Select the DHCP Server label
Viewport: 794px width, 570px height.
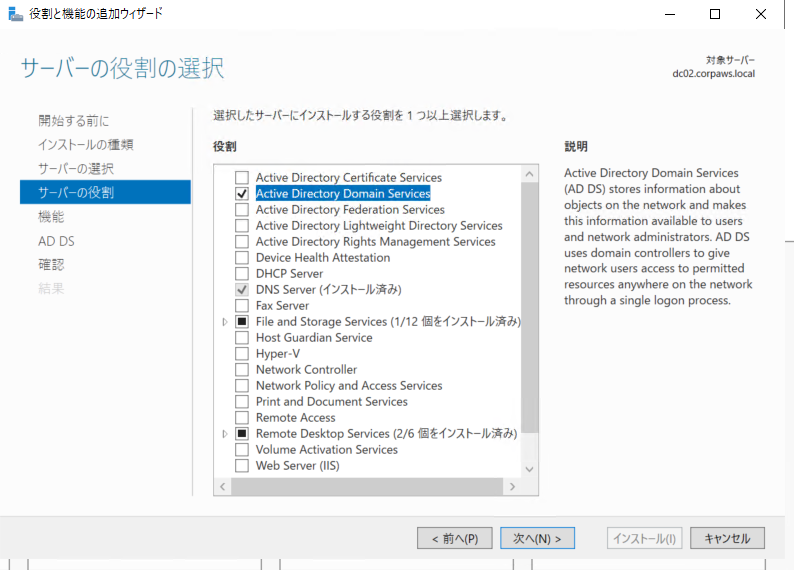pos(289,273)
